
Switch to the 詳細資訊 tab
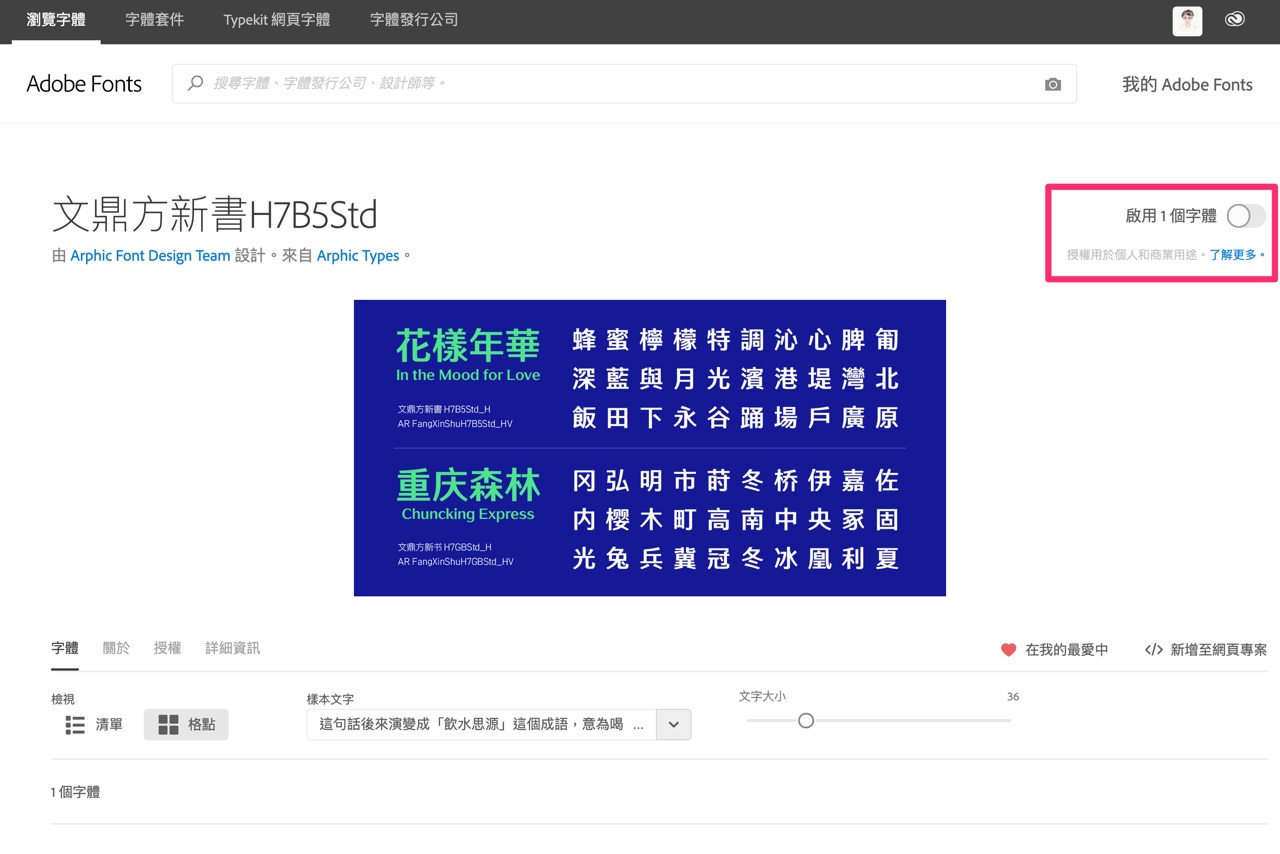[x=232, y=648]
